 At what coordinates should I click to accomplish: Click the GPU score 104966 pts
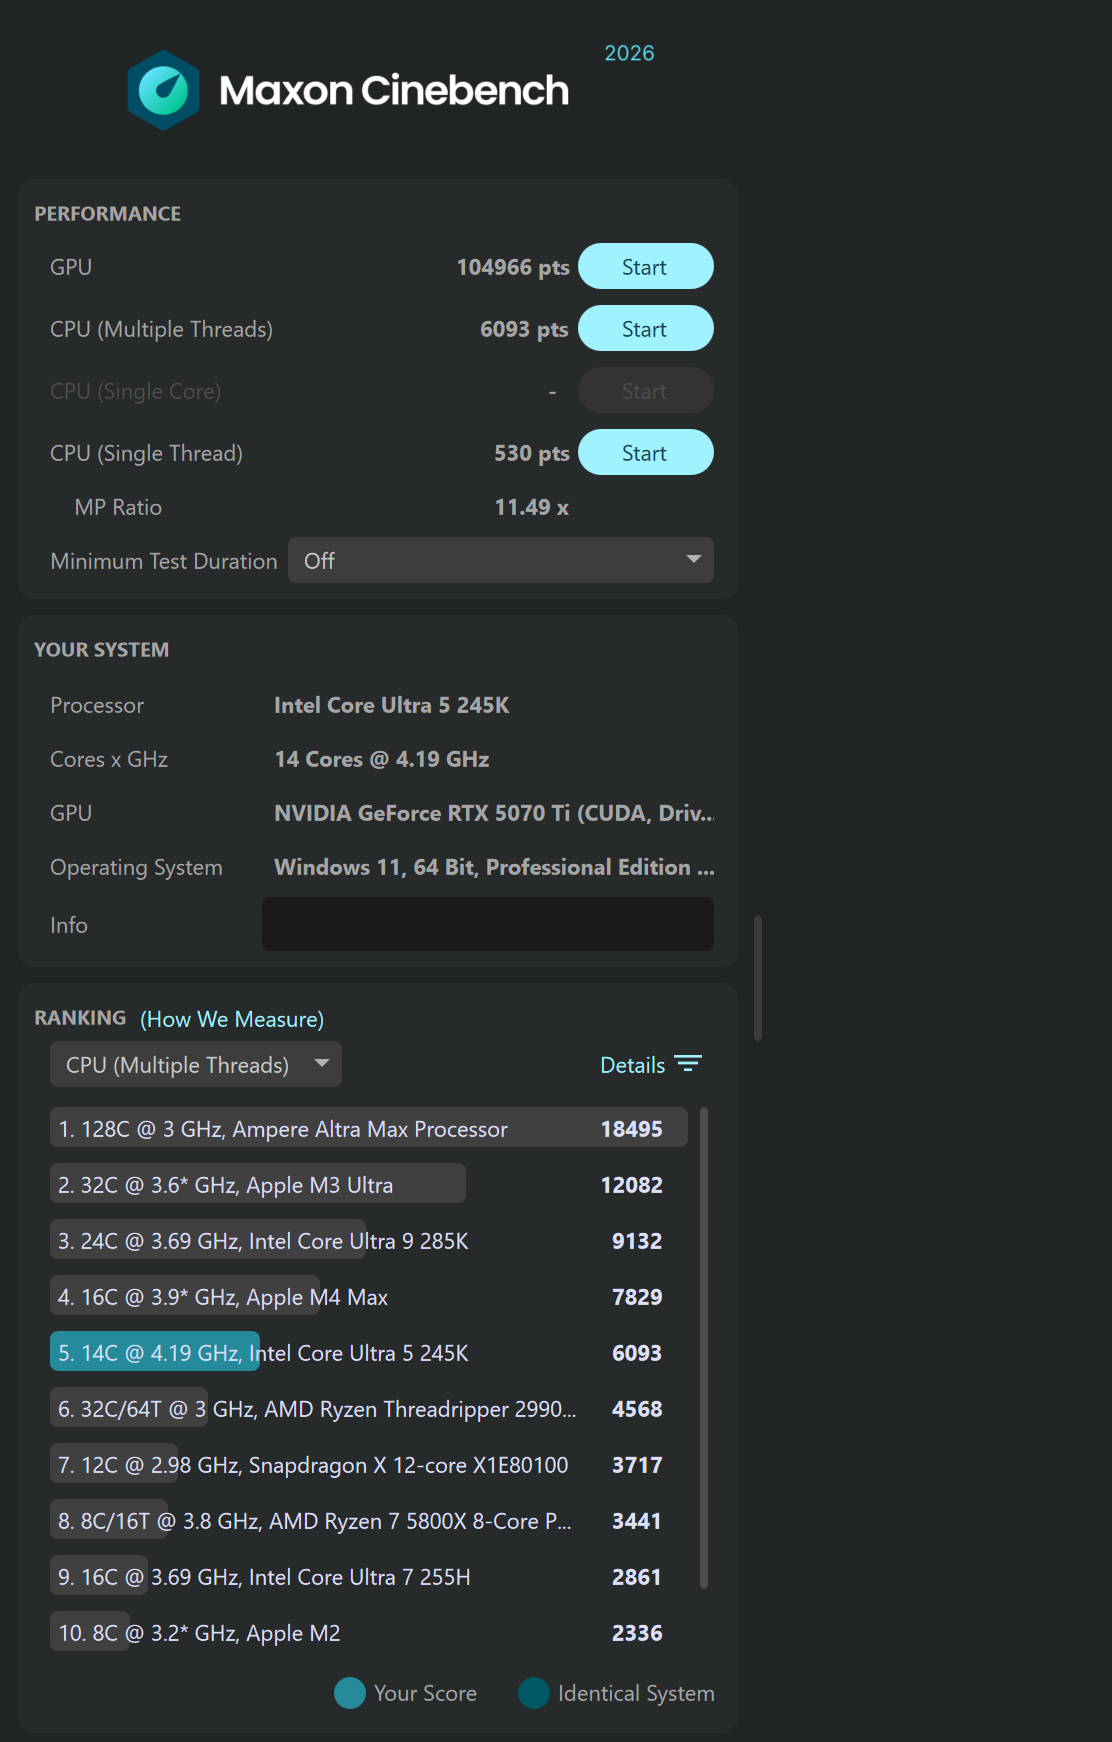point(513,267)
